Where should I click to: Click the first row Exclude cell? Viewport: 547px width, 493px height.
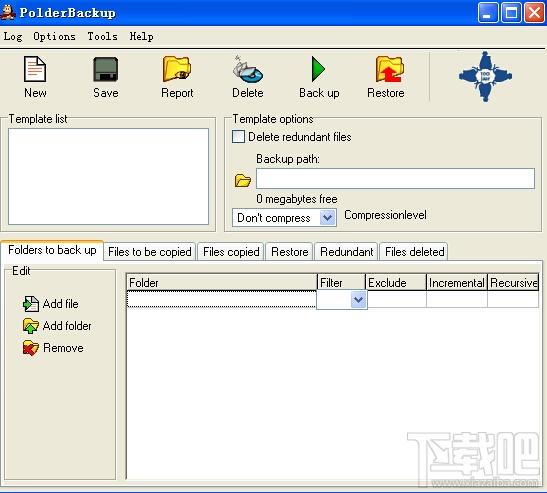click(397, 299)
